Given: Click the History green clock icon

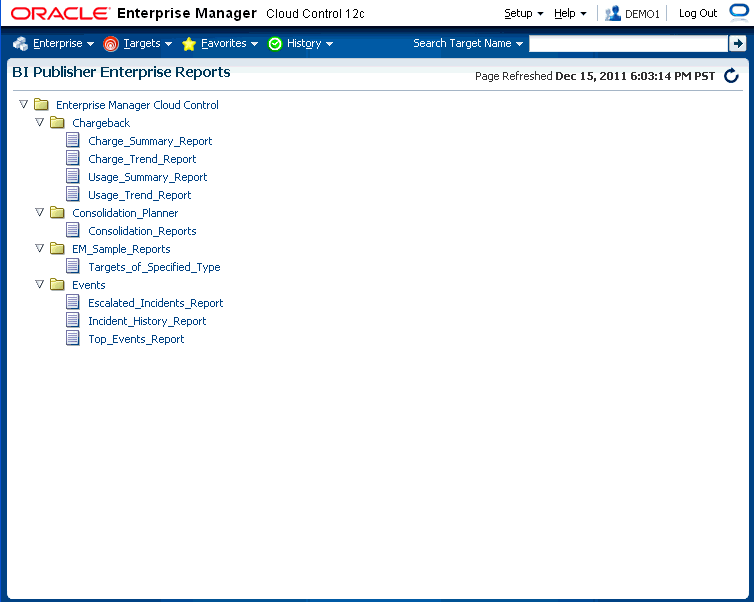Looking at the screenshot, I should coord(275,44).
